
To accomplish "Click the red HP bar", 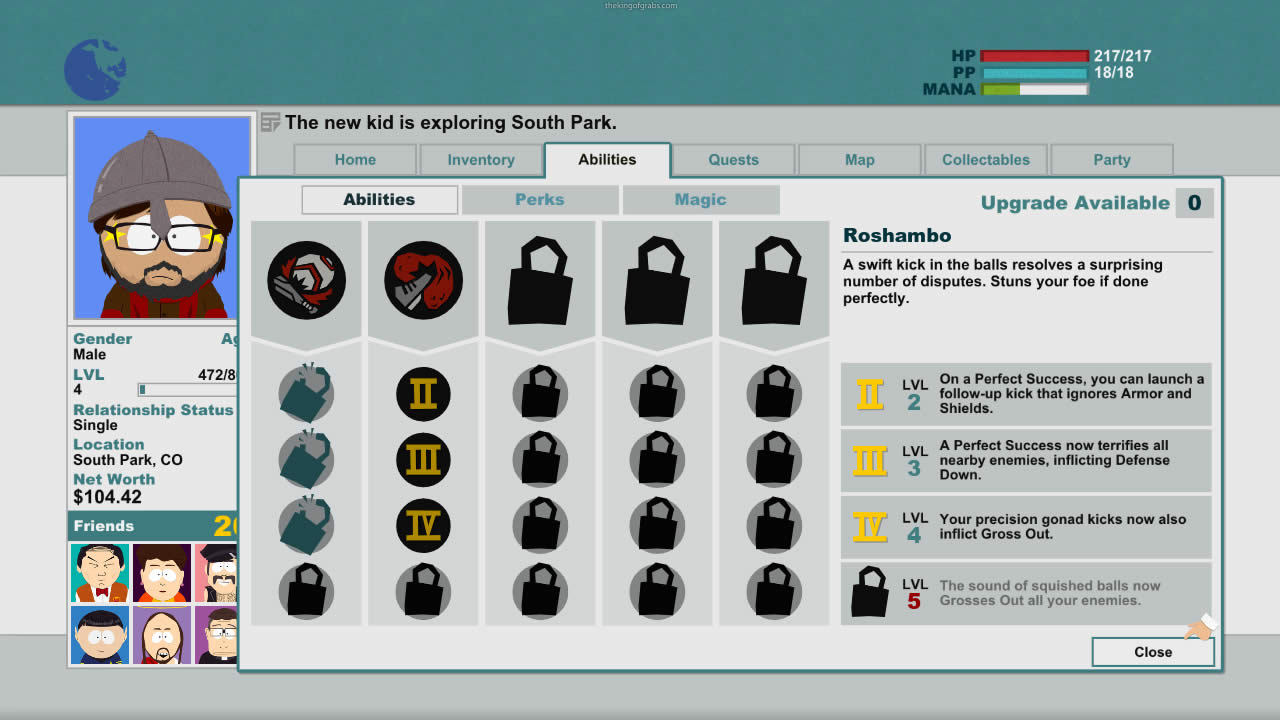I will pos(1034,57).
